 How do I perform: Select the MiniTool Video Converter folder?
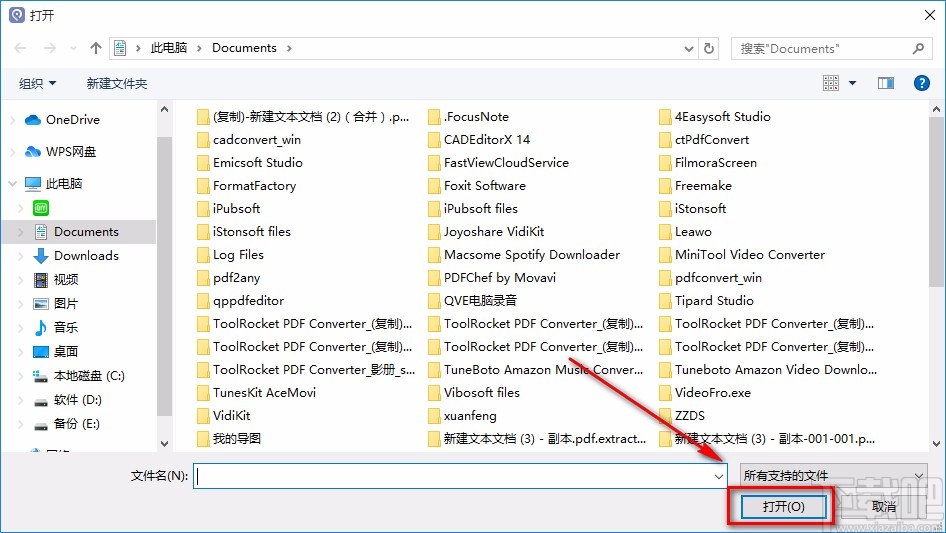point(742,255)
